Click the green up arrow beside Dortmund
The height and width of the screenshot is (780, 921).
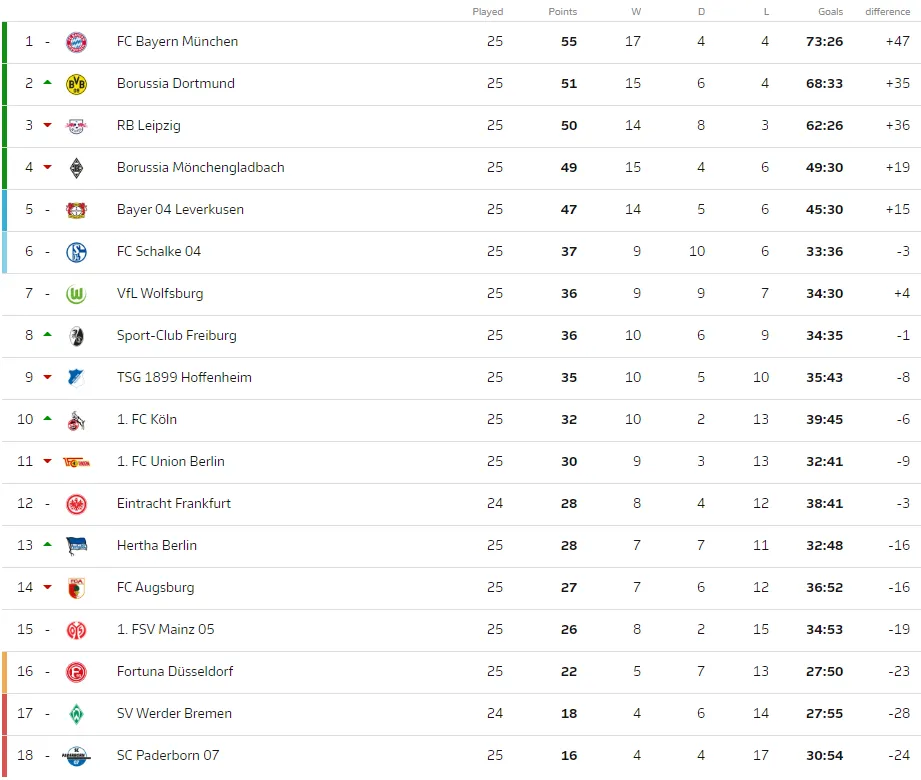point(48,82)
